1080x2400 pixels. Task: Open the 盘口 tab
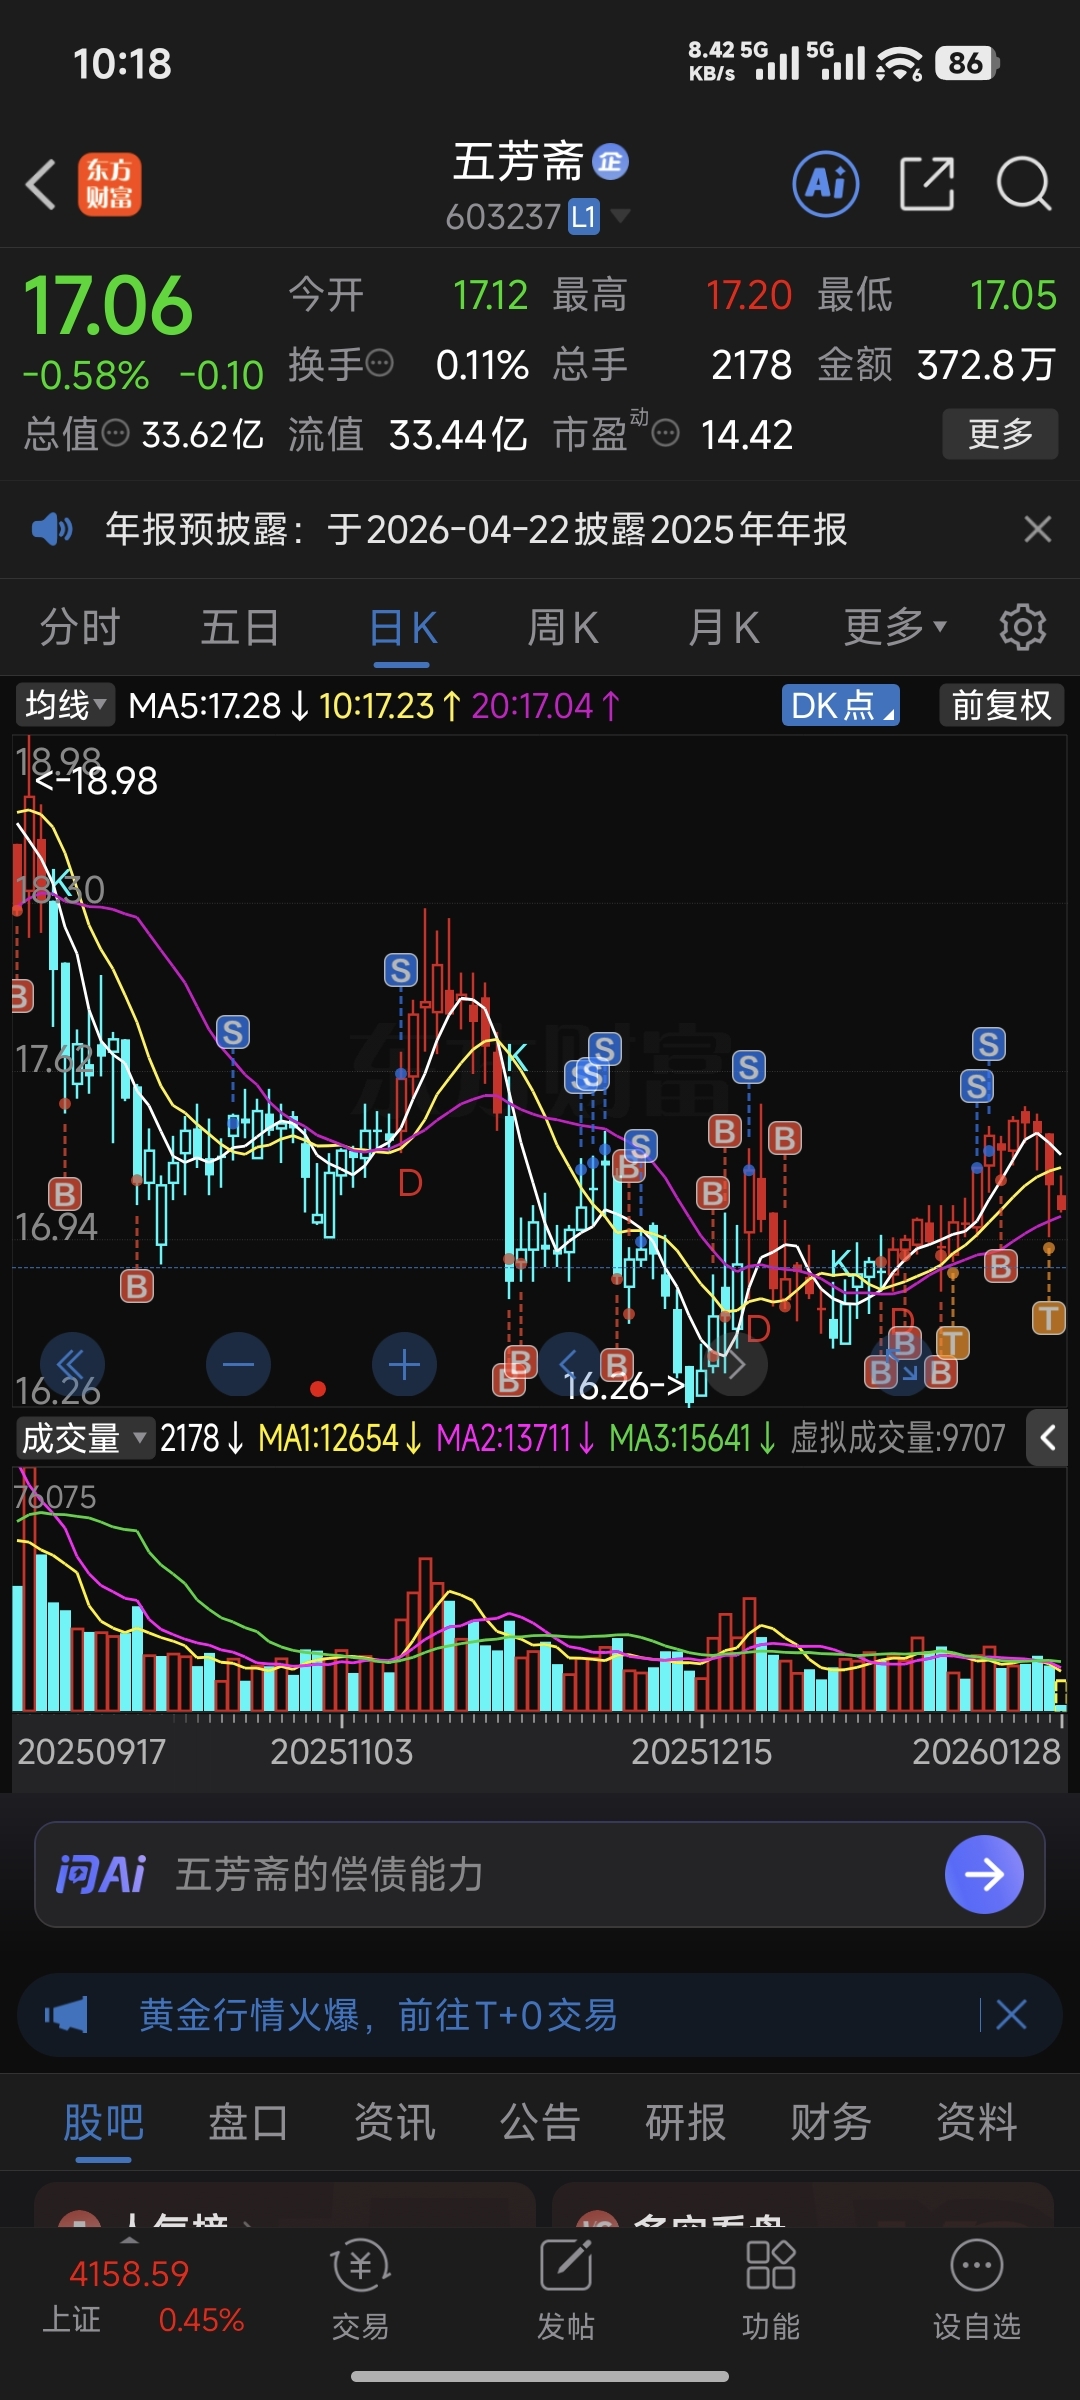[x=249, y=2122]
